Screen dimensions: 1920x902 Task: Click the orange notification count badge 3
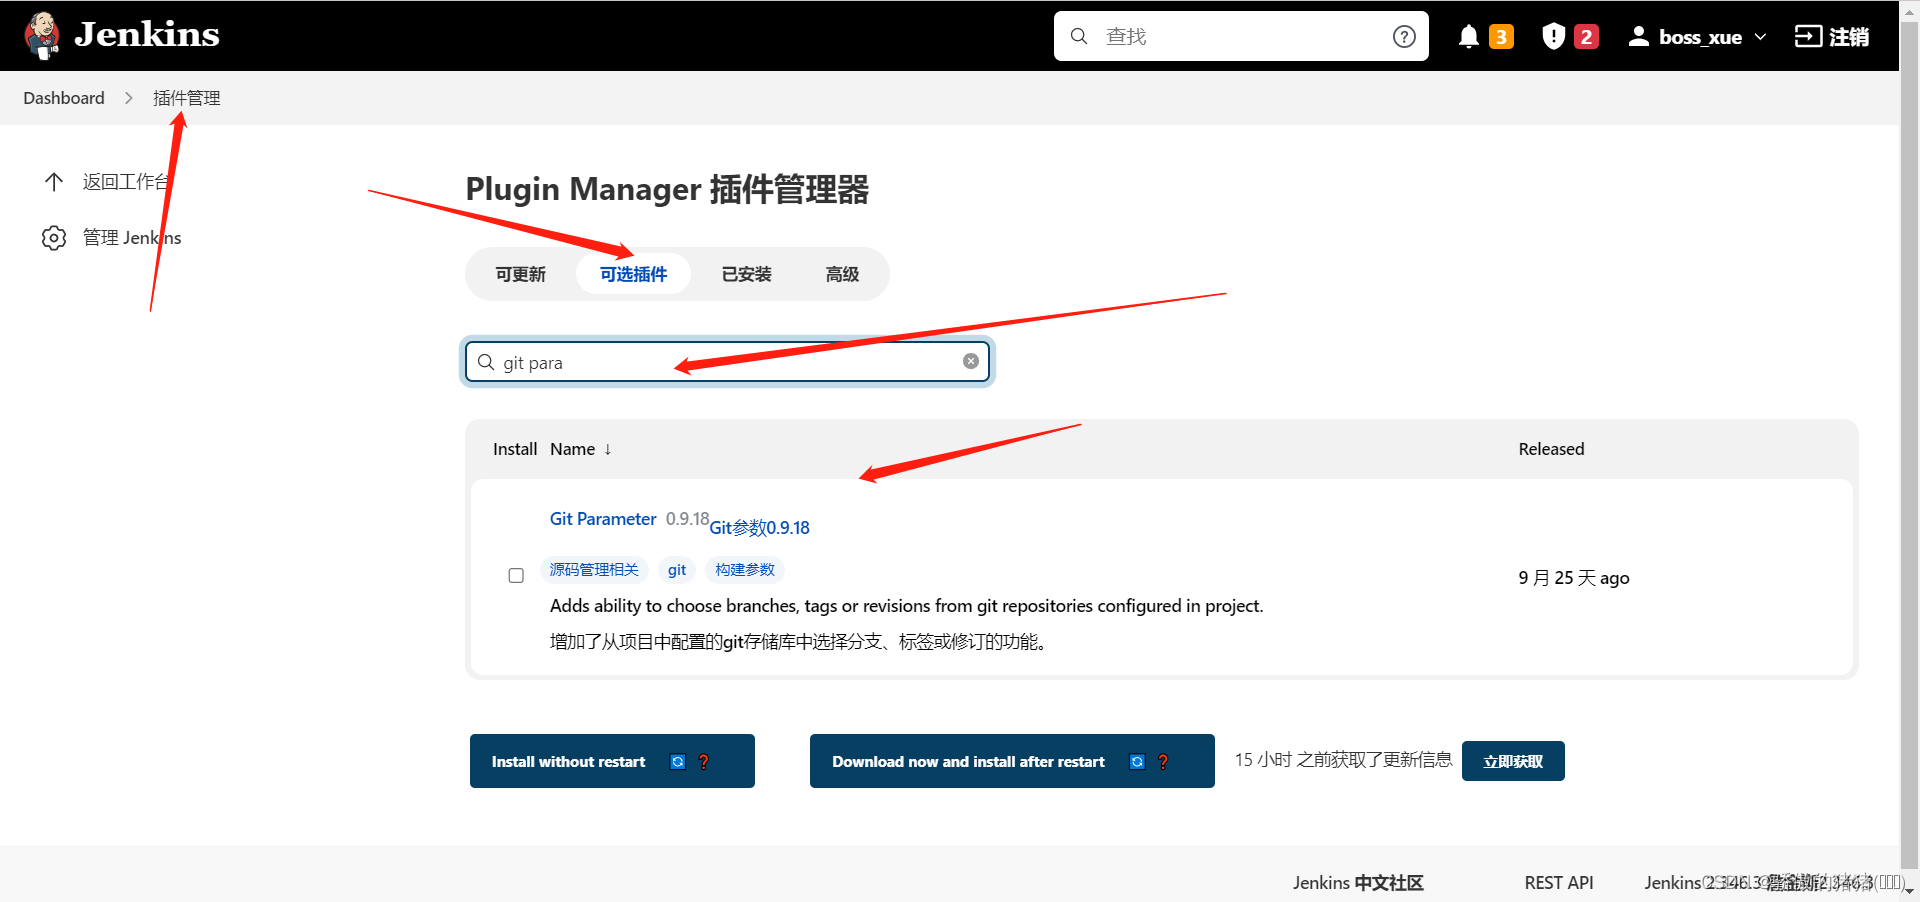point(1501,37)
